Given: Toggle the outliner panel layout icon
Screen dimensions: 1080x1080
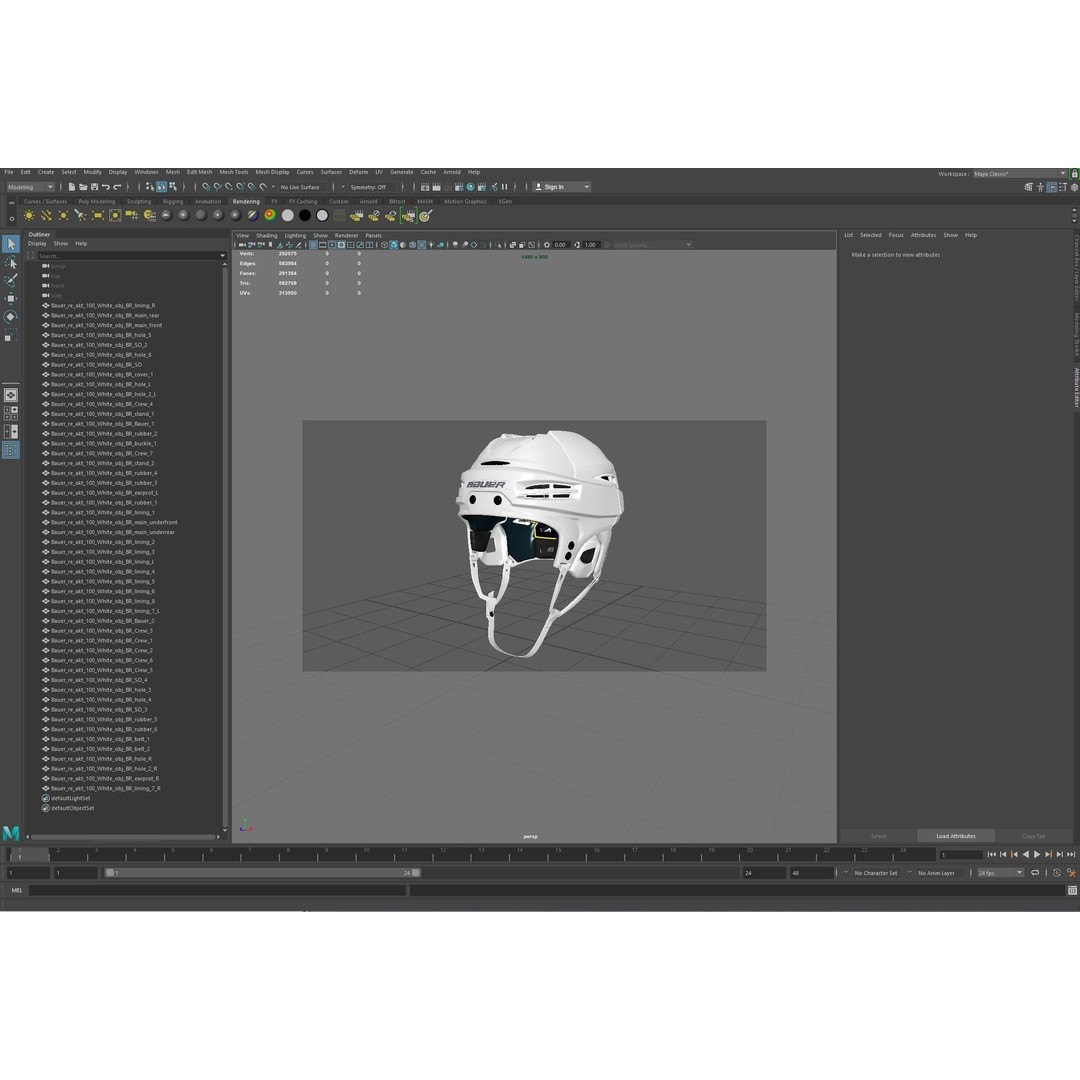Looking at the screenshot, I should click(x=10, y=450).
